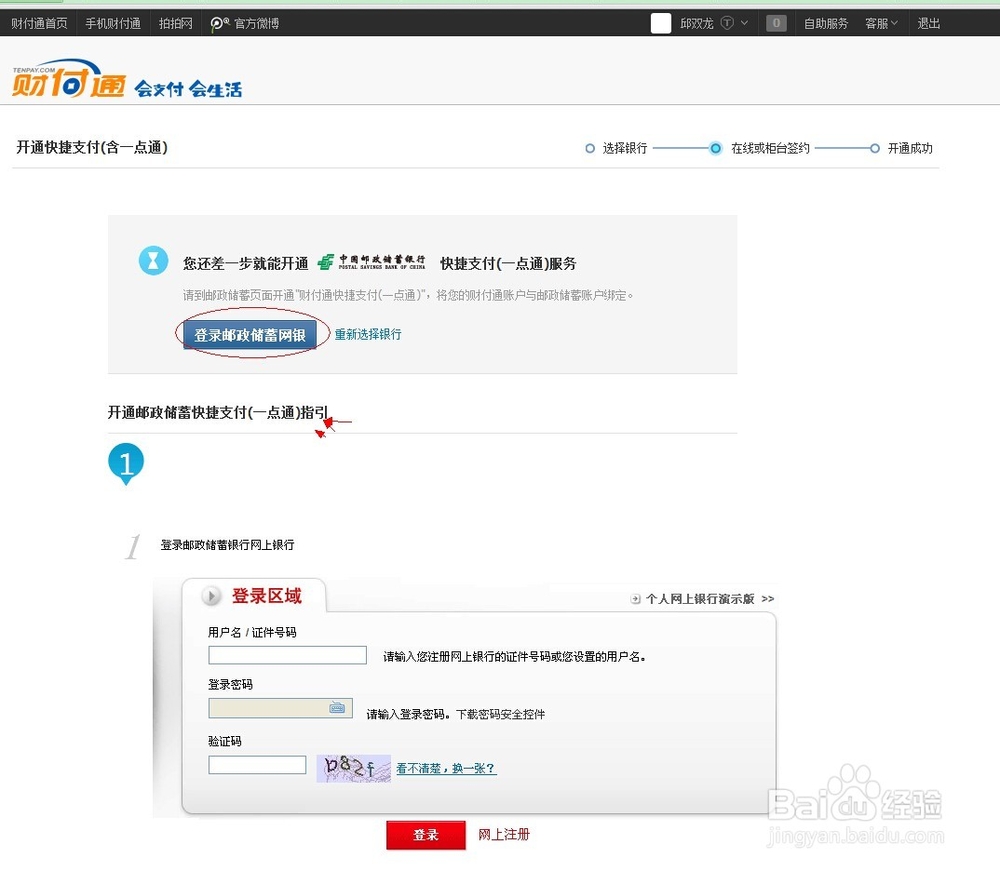Focus the 验证码 input field

pos(257,765)
